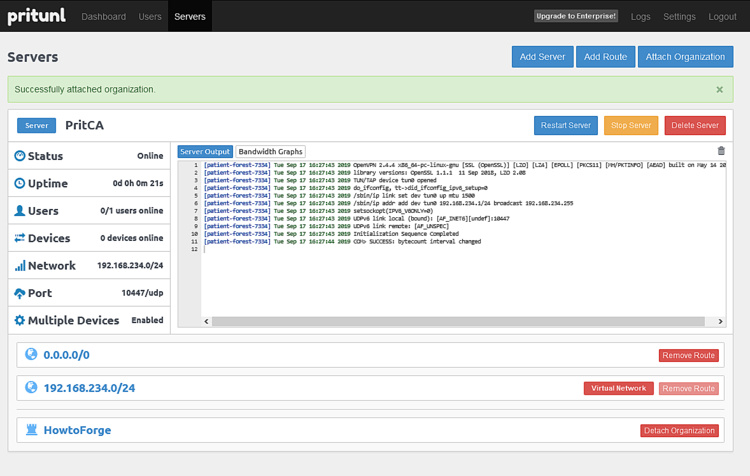Stop the PritCA server

pyautogui.click(x=631, y=125)
